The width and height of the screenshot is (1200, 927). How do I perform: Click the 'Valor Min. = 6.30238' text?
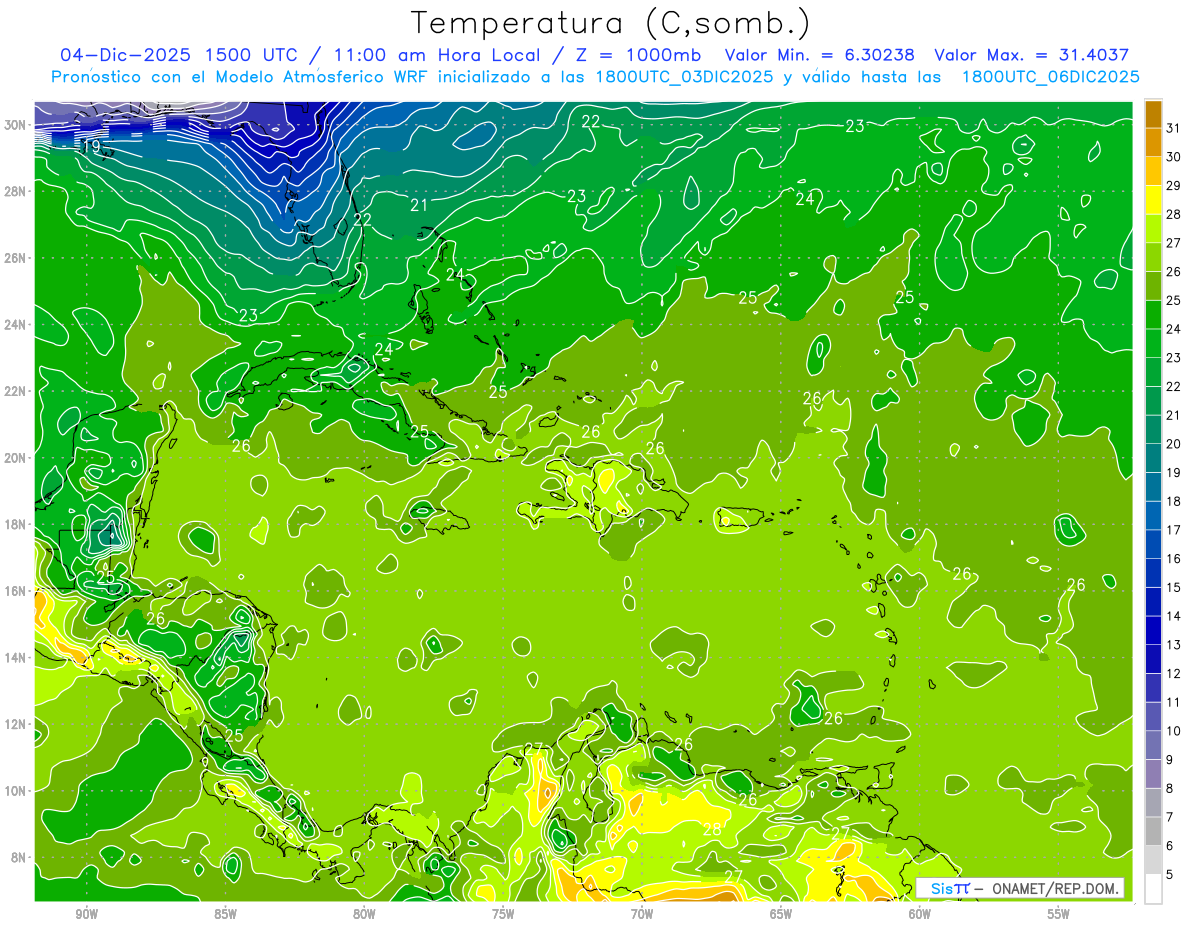821,55
